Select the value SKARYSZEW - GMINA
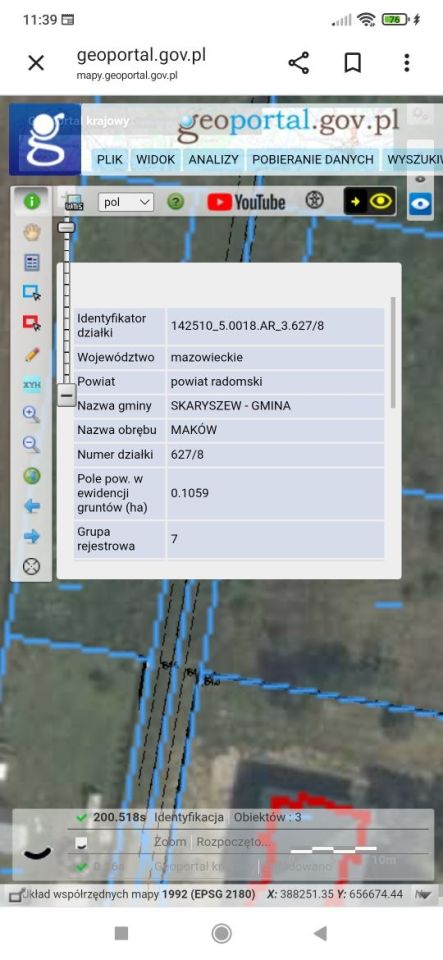The height and width of the screenshot is (960, 443). tap(231, 406)
